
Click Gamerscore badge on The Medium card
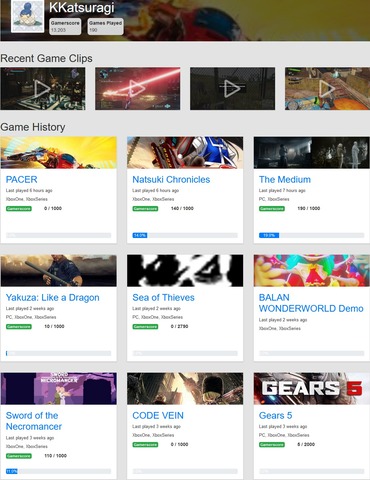[272, 209]
